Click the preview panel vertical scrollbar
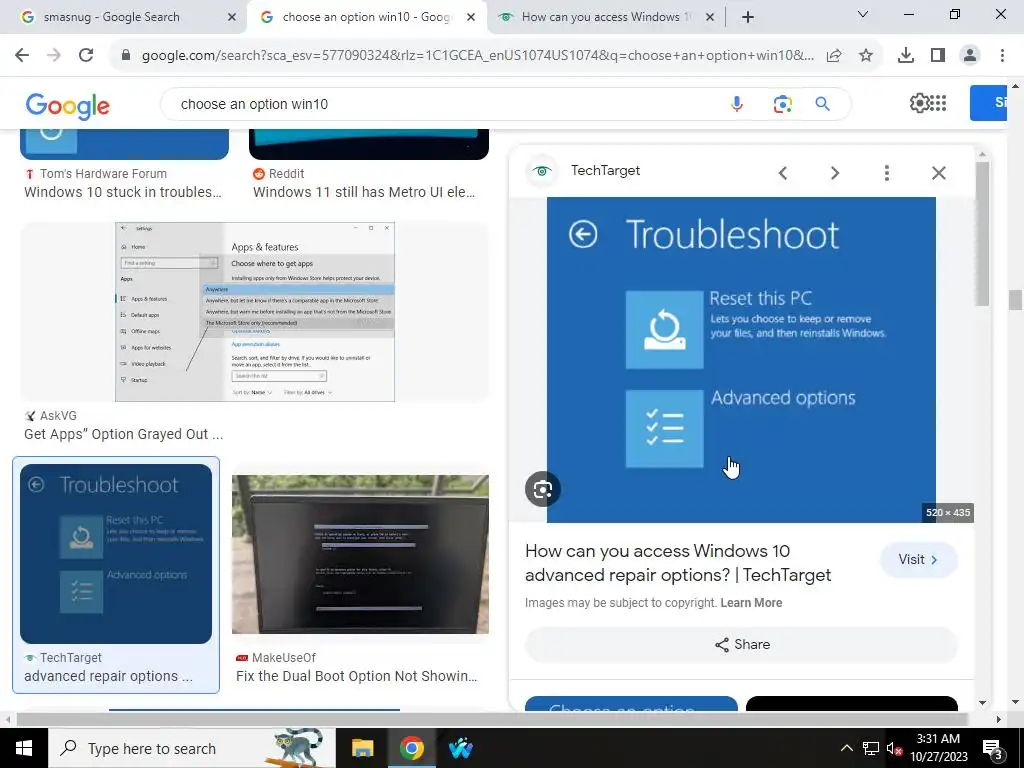Image resolution: width=1024 pixels, height=768 pixels. tap(982, 233)
